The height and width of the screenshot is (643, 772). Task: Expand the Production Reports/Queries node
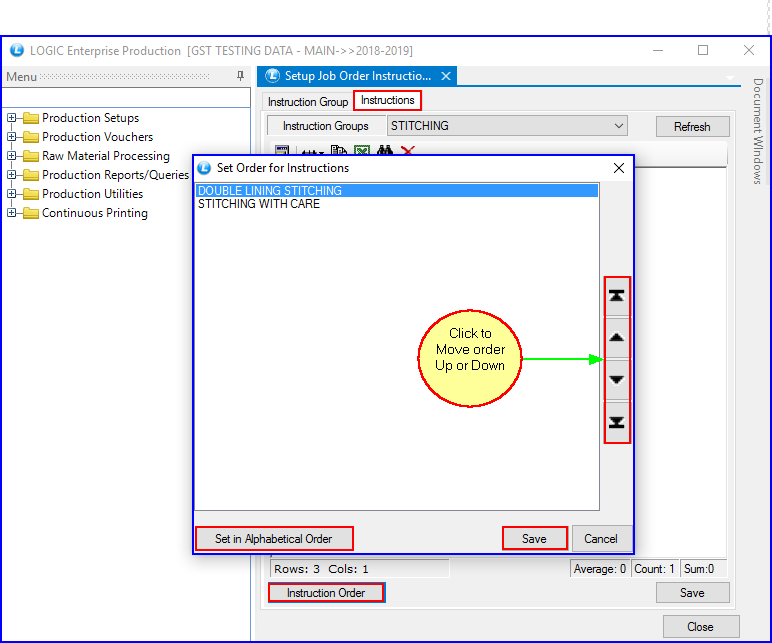pos(12,175)
